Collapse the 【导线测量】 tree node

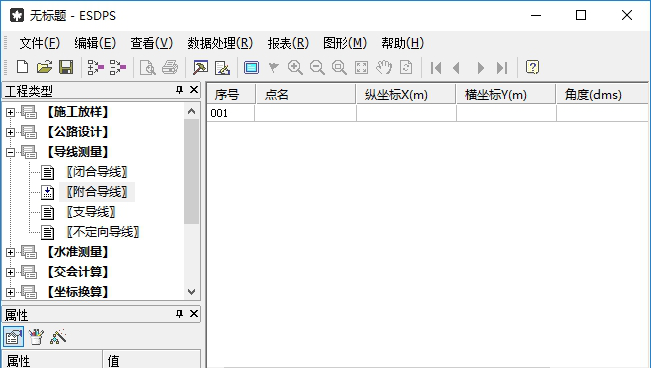pyautogui.click(x=10, y=152)
